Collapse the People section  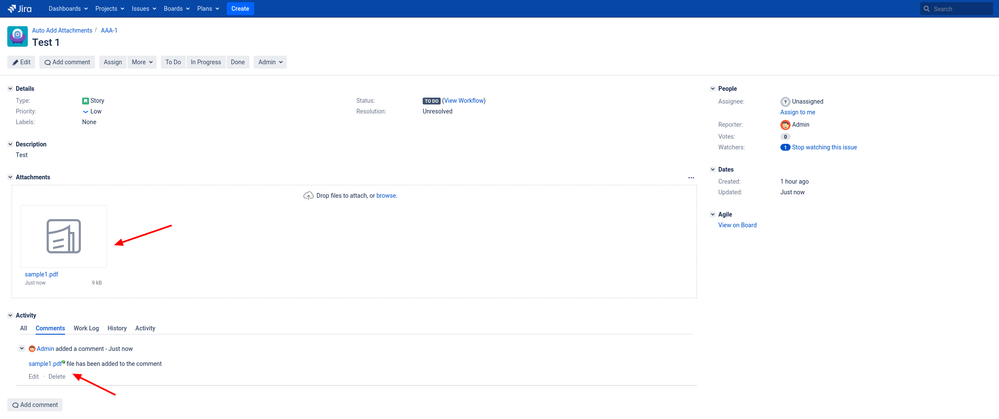coord(712,89)
